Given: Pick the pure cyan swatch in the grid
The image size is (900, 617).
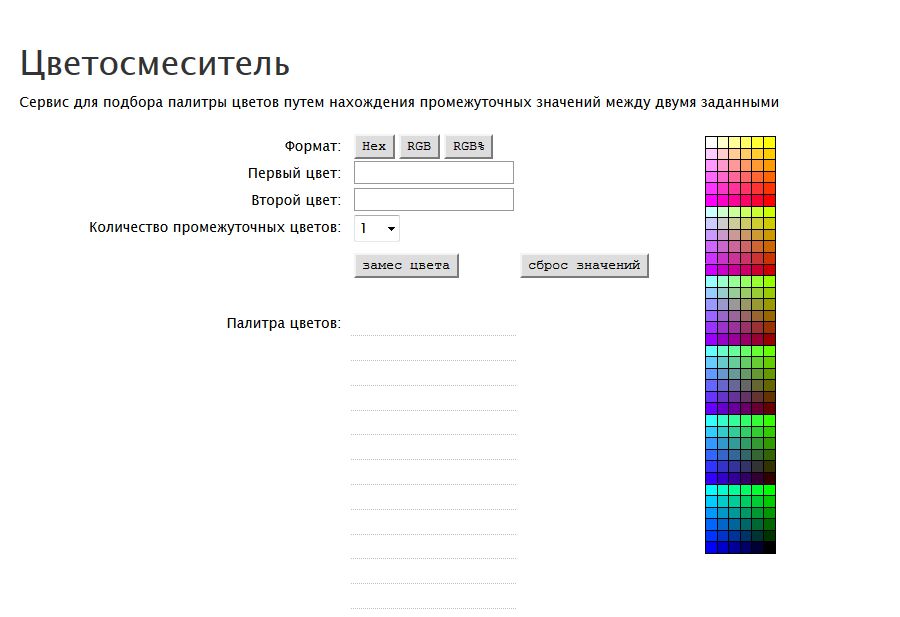Looking at the screenshot, I should 711,490.
